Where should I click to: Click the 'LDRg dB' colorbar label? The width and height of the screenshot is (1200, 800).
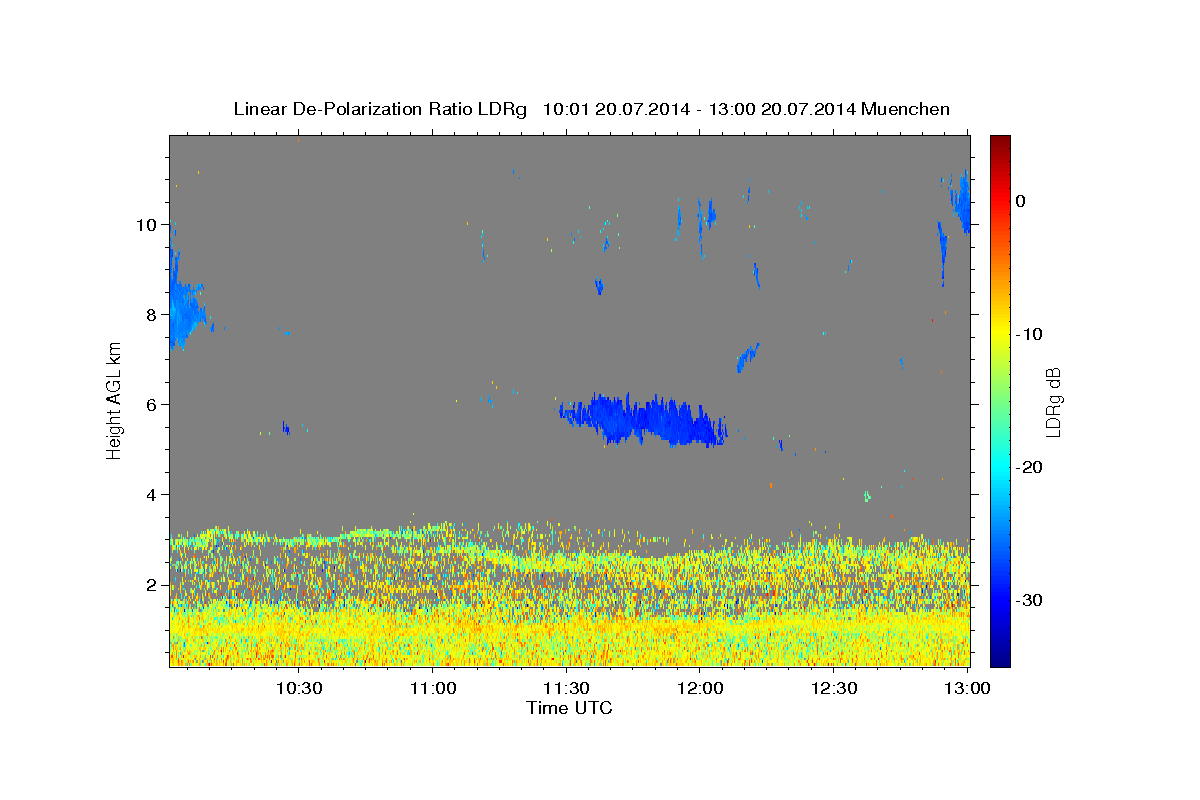[x=1053, y=401]
